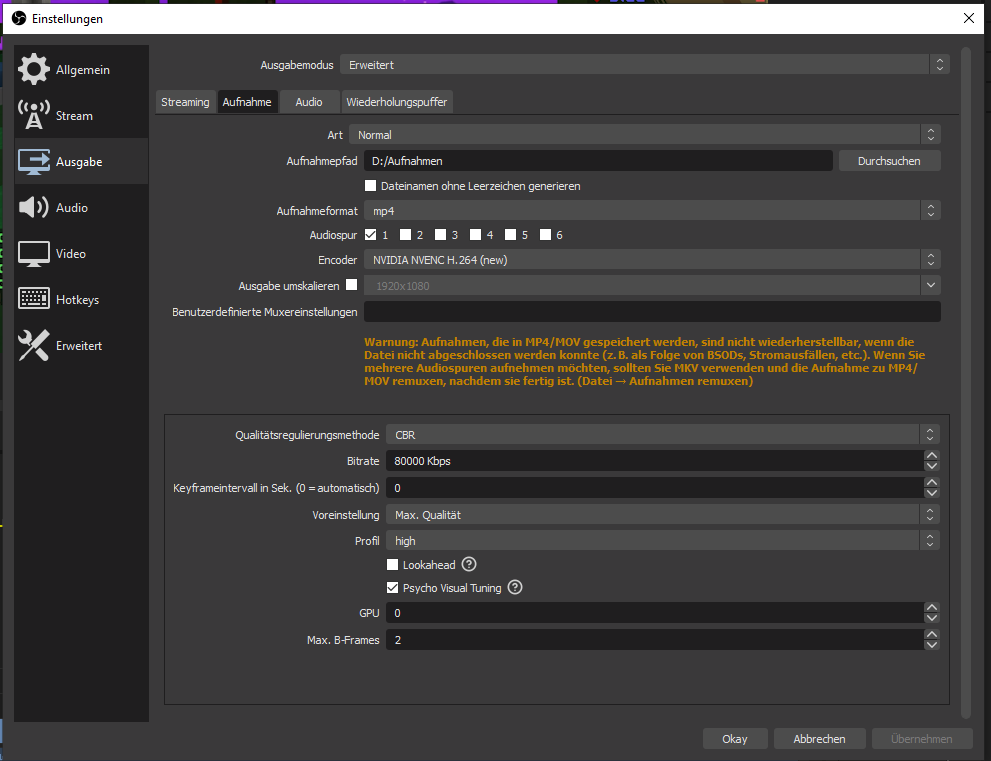Screen dimensions: 991x761
Task: Open Hotkeys keyboard icon section
Action: pos(34,300)
